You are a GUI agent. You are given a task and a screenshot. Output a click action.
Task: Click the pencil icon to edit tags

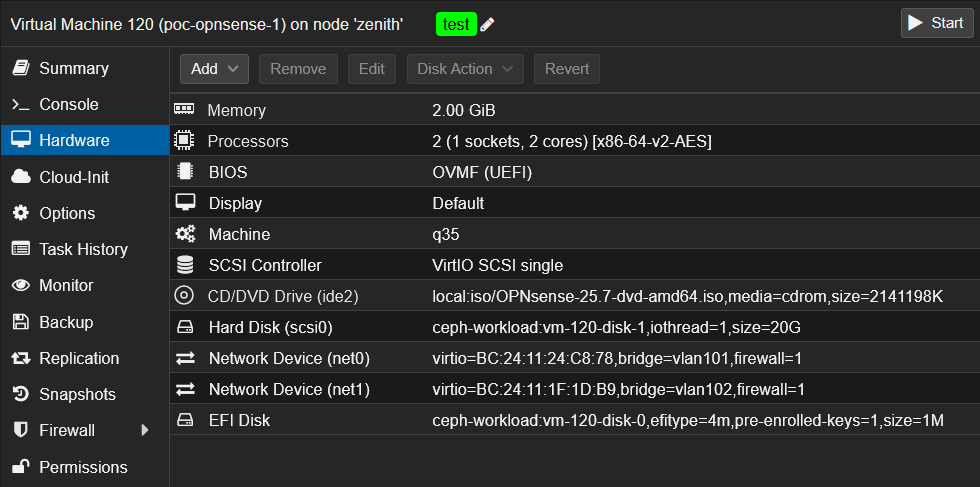[x=488, y=24]
